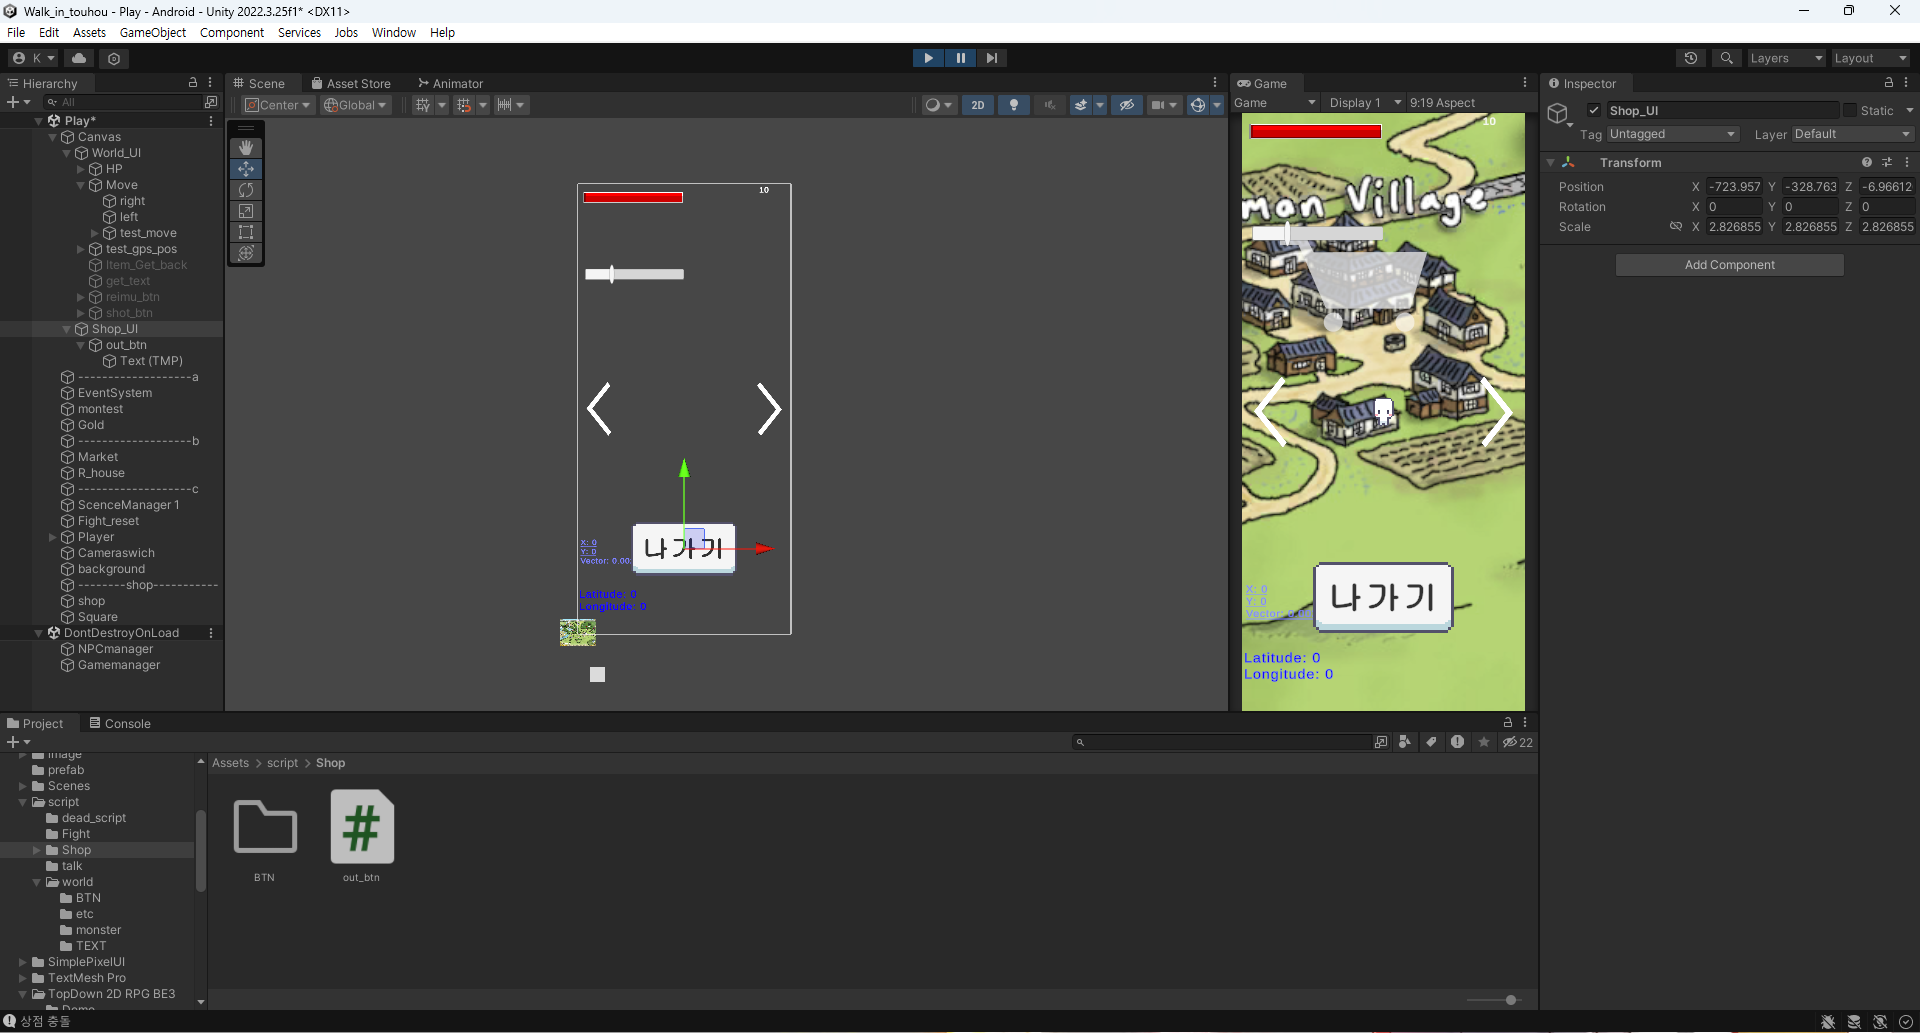
Task: Toggle hidden packages count (22)
Action: 1517,742
